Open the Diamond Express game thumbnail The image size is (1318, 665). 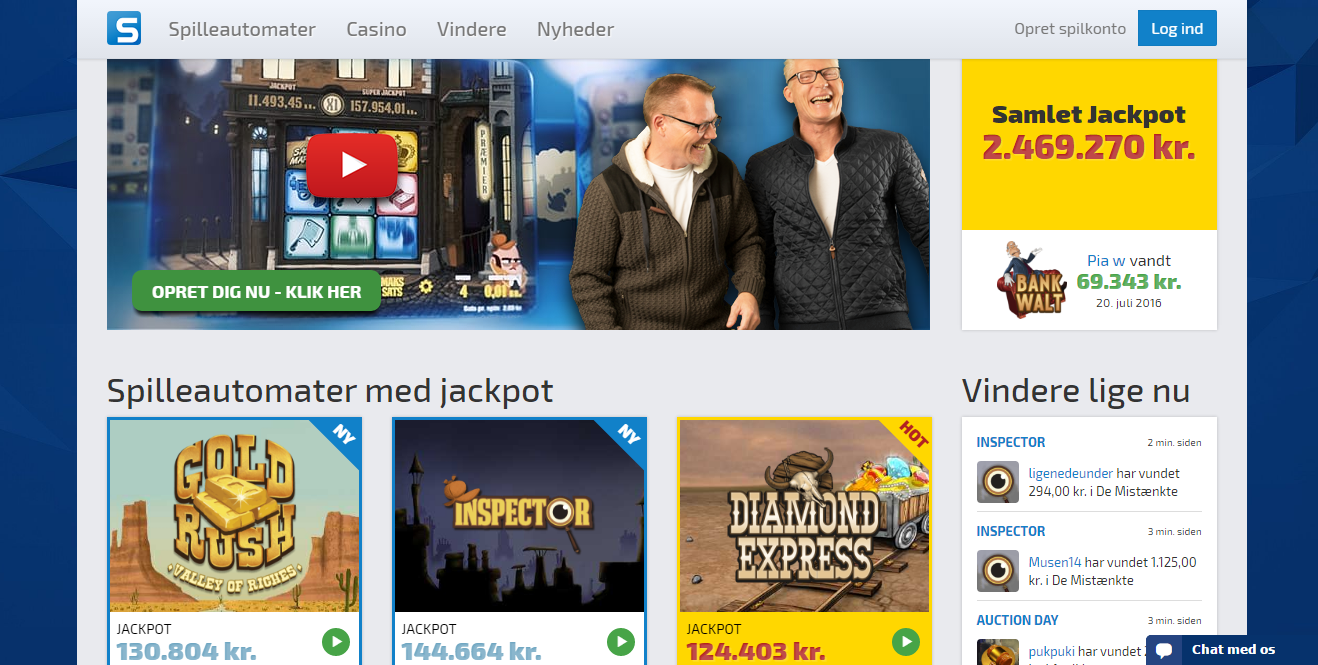(x=804, y=516)
